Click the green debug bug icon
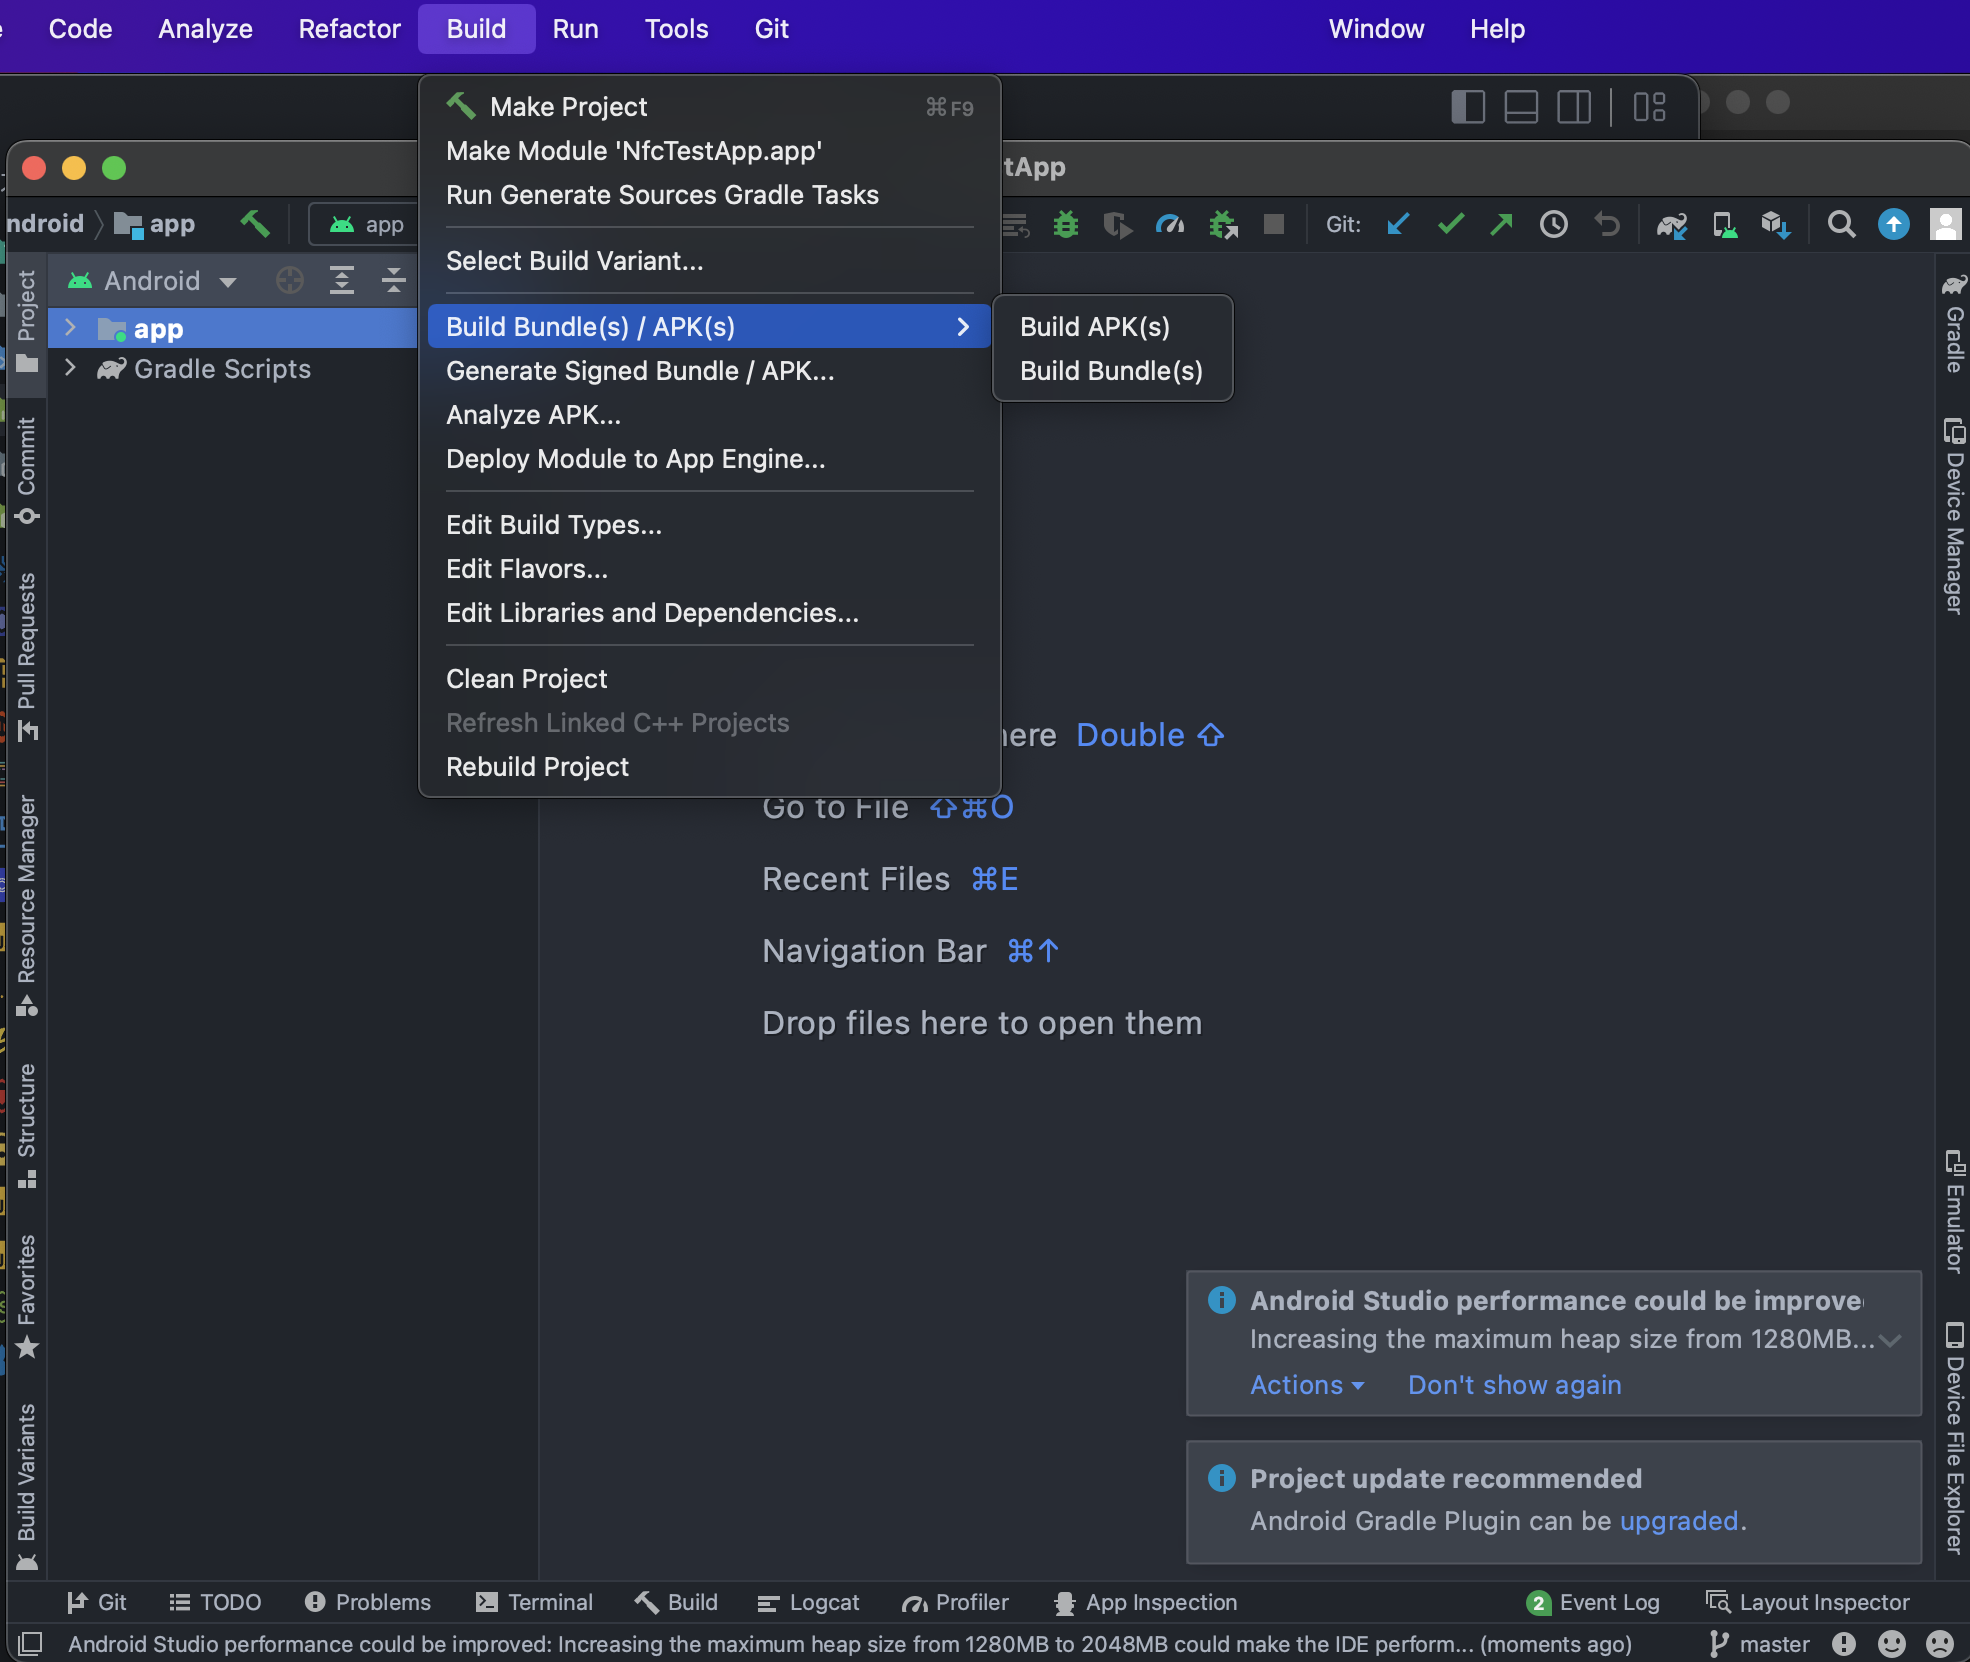The image size is (1970, 1662). pyautogui.click(x=1066, y=224)
